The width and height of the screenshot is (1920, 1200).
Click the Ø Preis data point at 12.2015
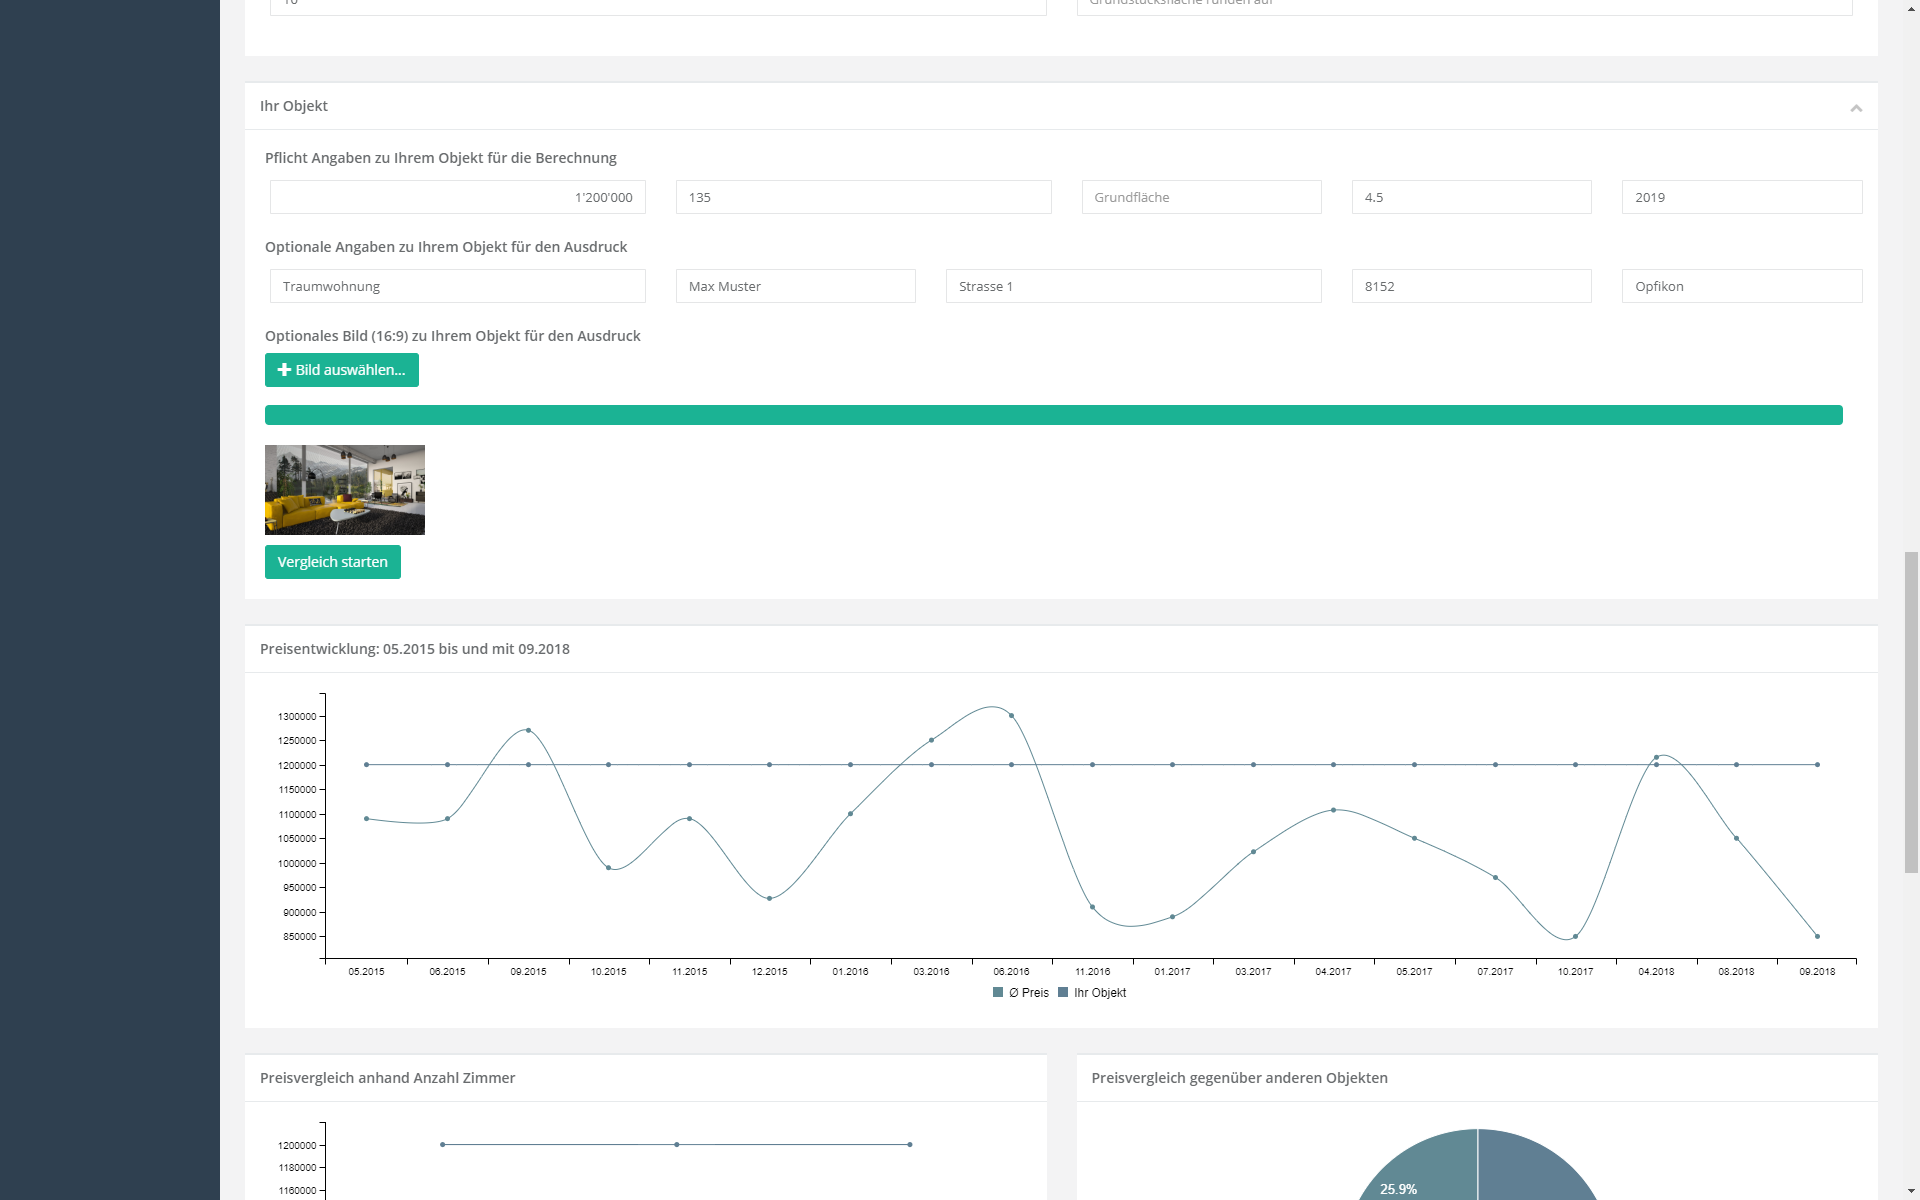click(x=769, y=898)
